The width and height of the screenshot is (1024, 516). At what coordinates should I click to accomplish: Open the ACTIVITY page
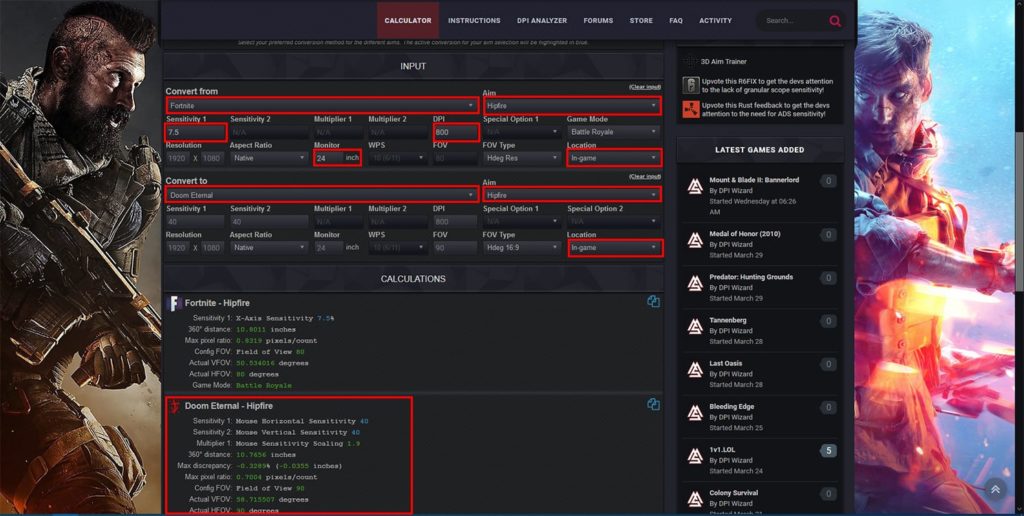pos(716,20)
